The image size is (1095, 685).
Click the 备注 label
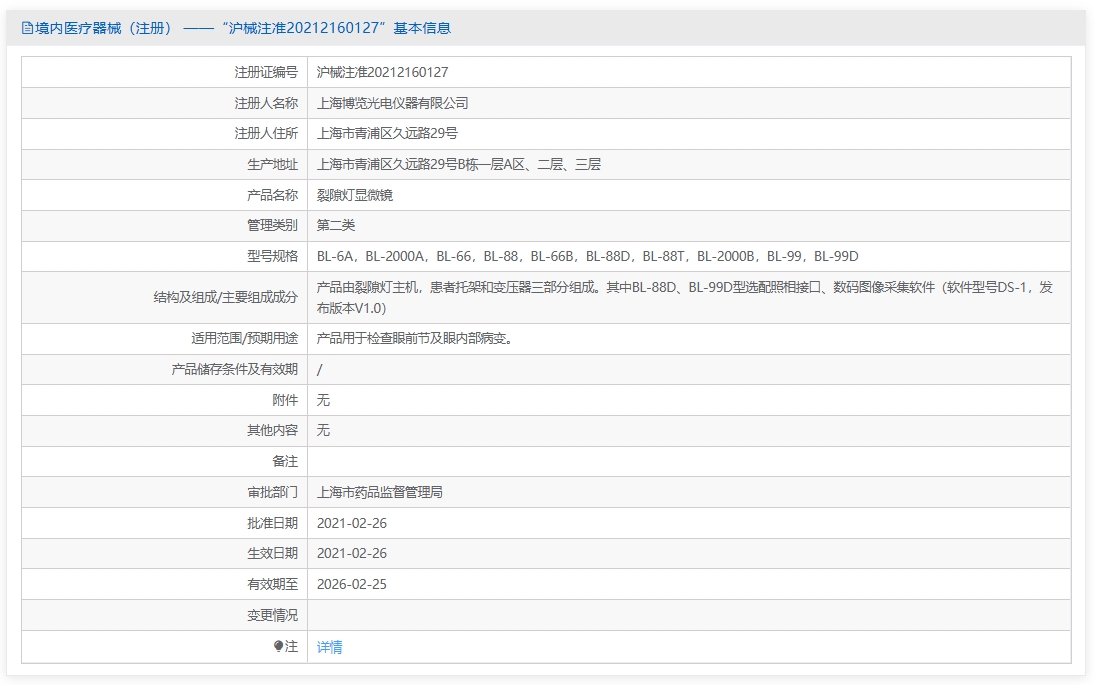pos(285,462)
